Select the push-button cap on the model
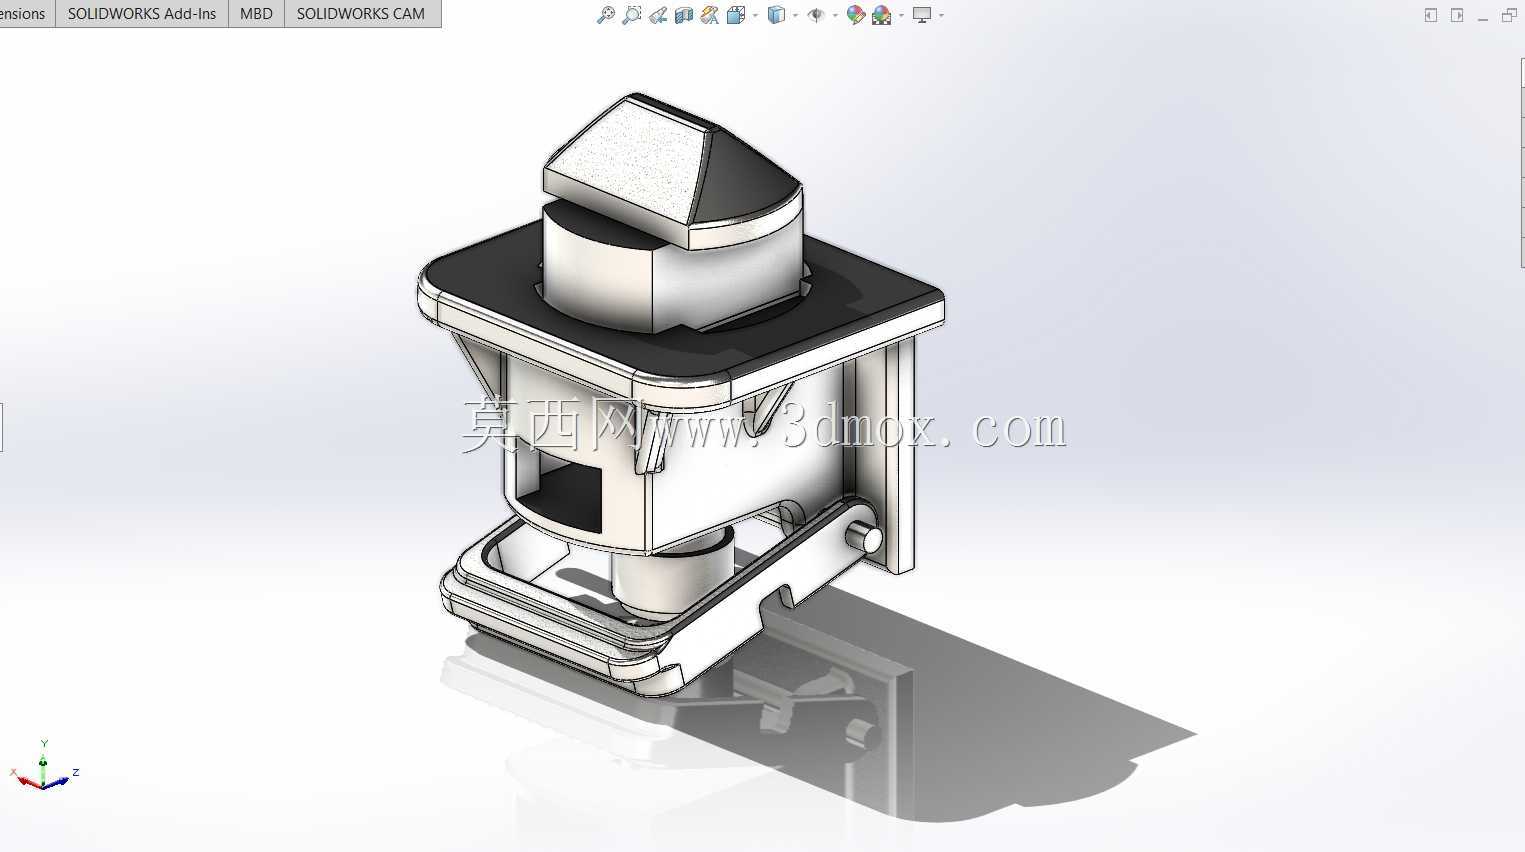Image resolution: width=1525 pixels, height=852 pixels. 672,170
